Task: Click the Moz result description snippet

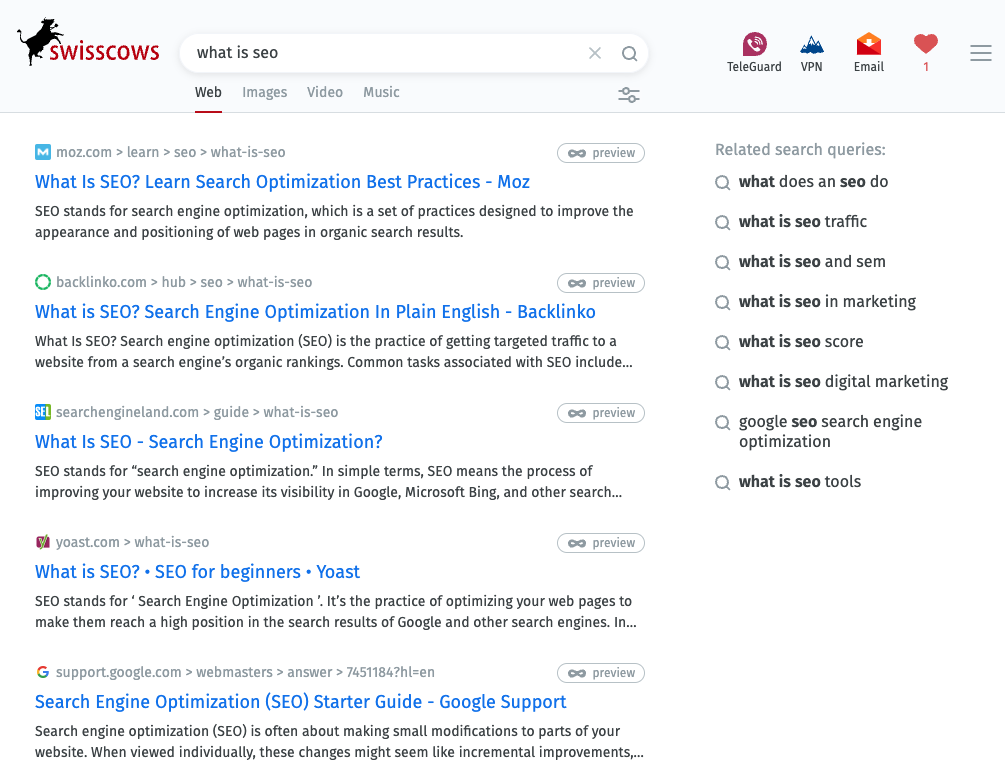Action: point(334,222)
